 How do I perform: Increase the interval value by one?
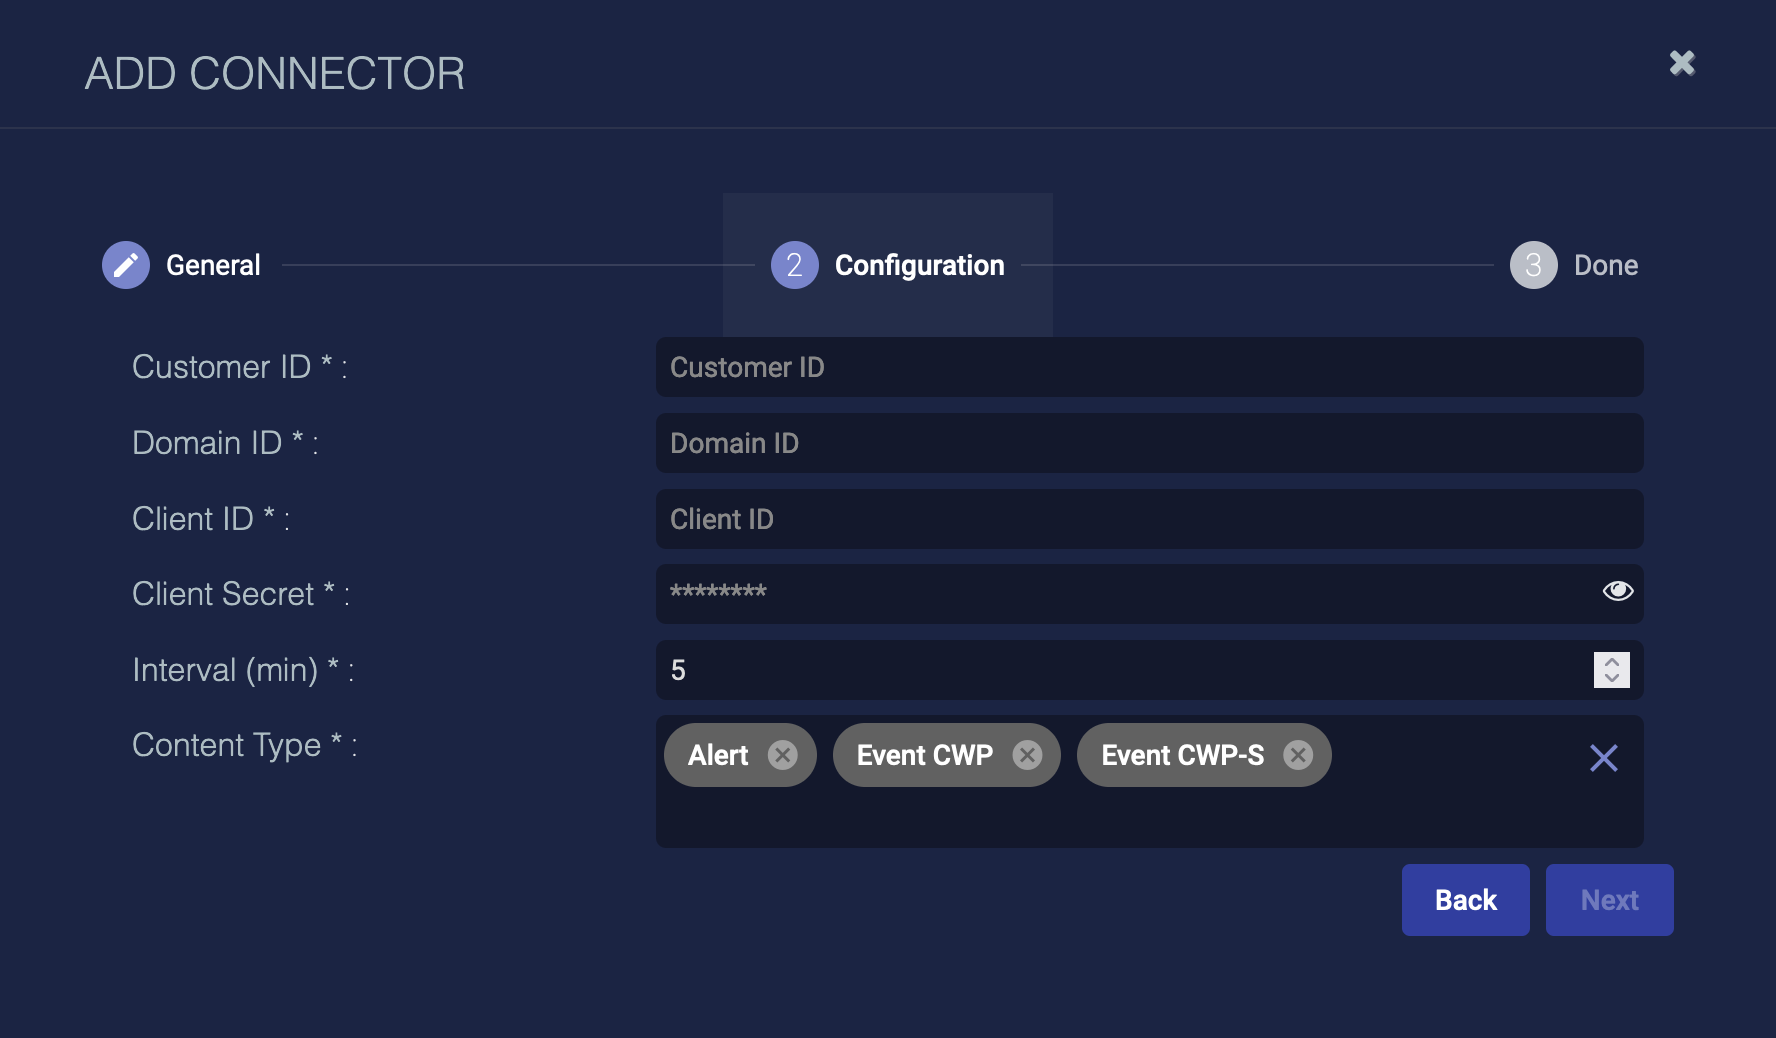(x=1612, y=662)
